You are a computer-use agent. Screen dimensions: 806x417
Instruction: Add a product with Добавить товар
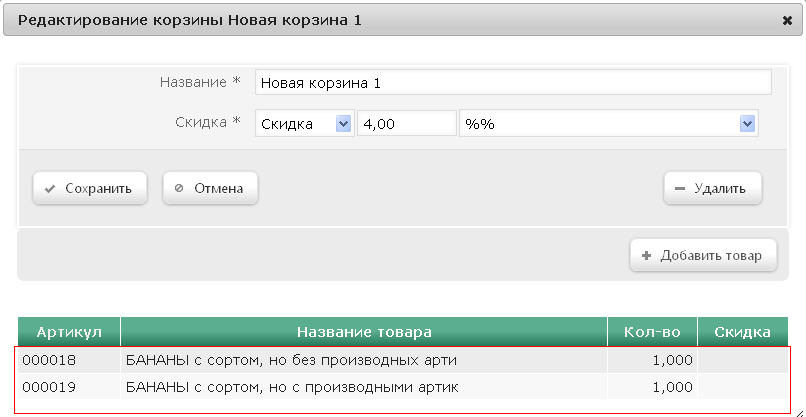[x=703, y=255]
